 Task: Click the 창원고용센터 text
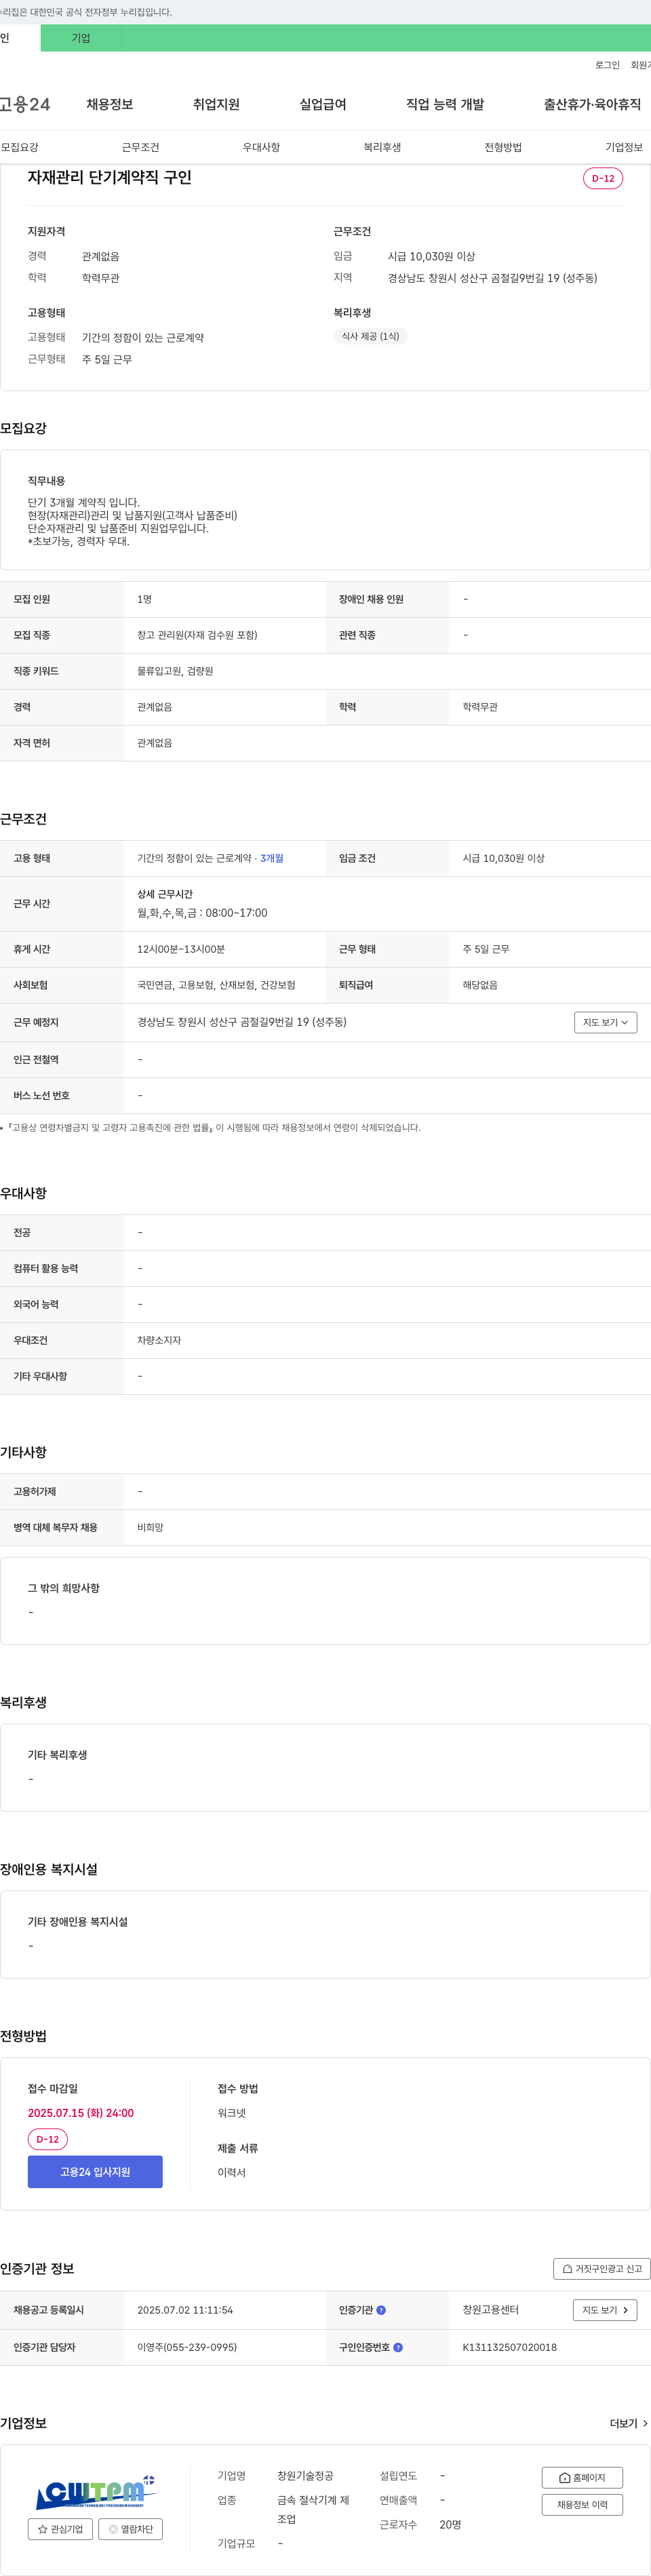[x=490, y=2310]
